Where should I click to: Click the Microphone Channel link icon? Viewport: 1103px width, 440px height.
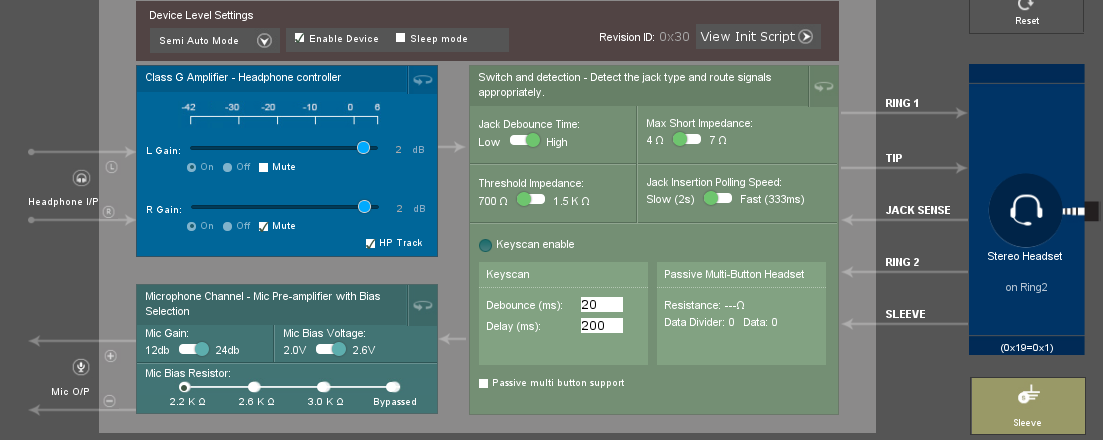point(422,304)
